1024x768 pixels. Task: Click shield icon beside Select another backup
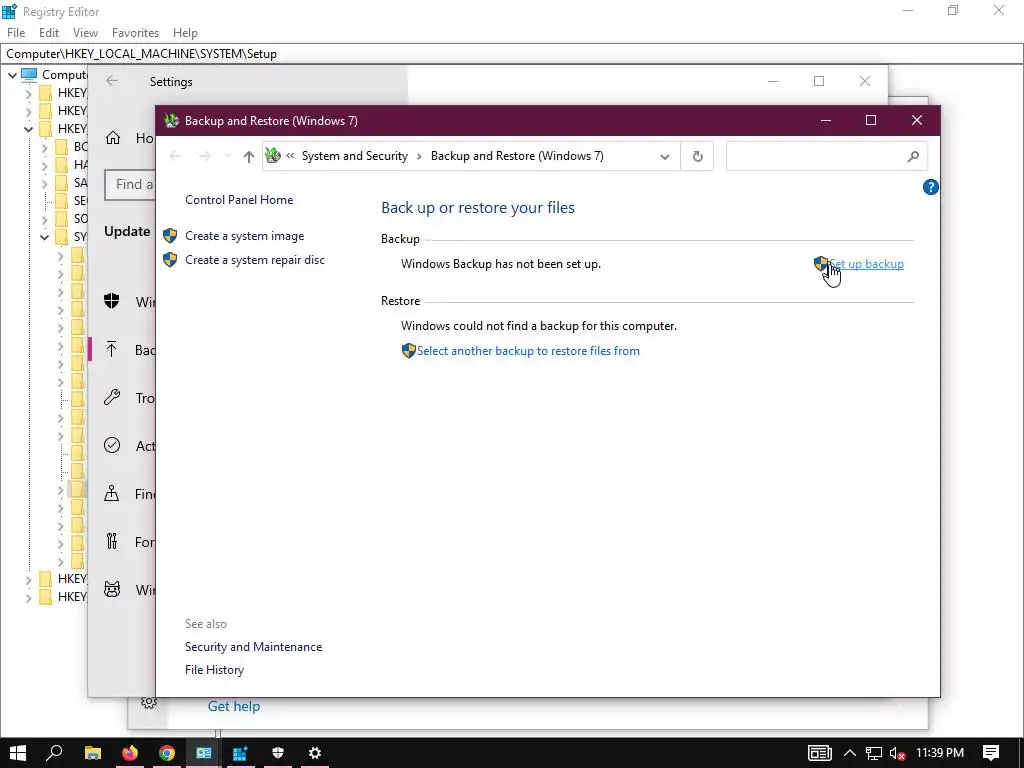(x=408, y=351)
